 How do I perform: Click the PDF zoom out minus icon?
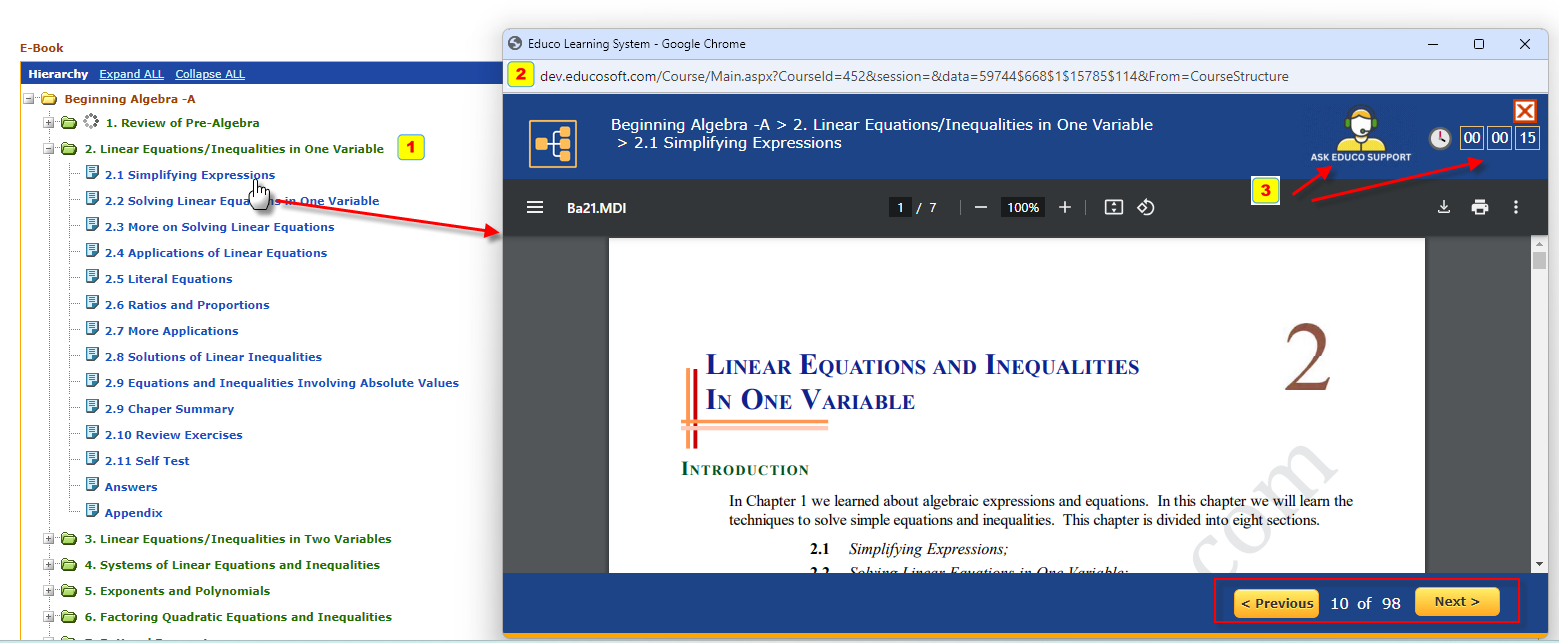tap(981, 207)
